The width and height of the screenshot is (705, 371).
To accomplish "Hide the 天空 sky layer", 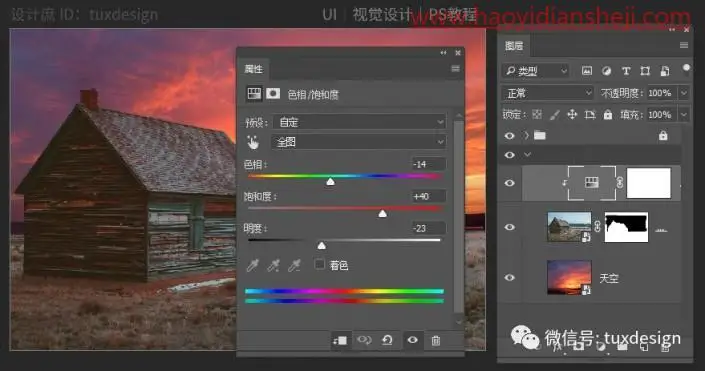I will click(x=509, y=277).
